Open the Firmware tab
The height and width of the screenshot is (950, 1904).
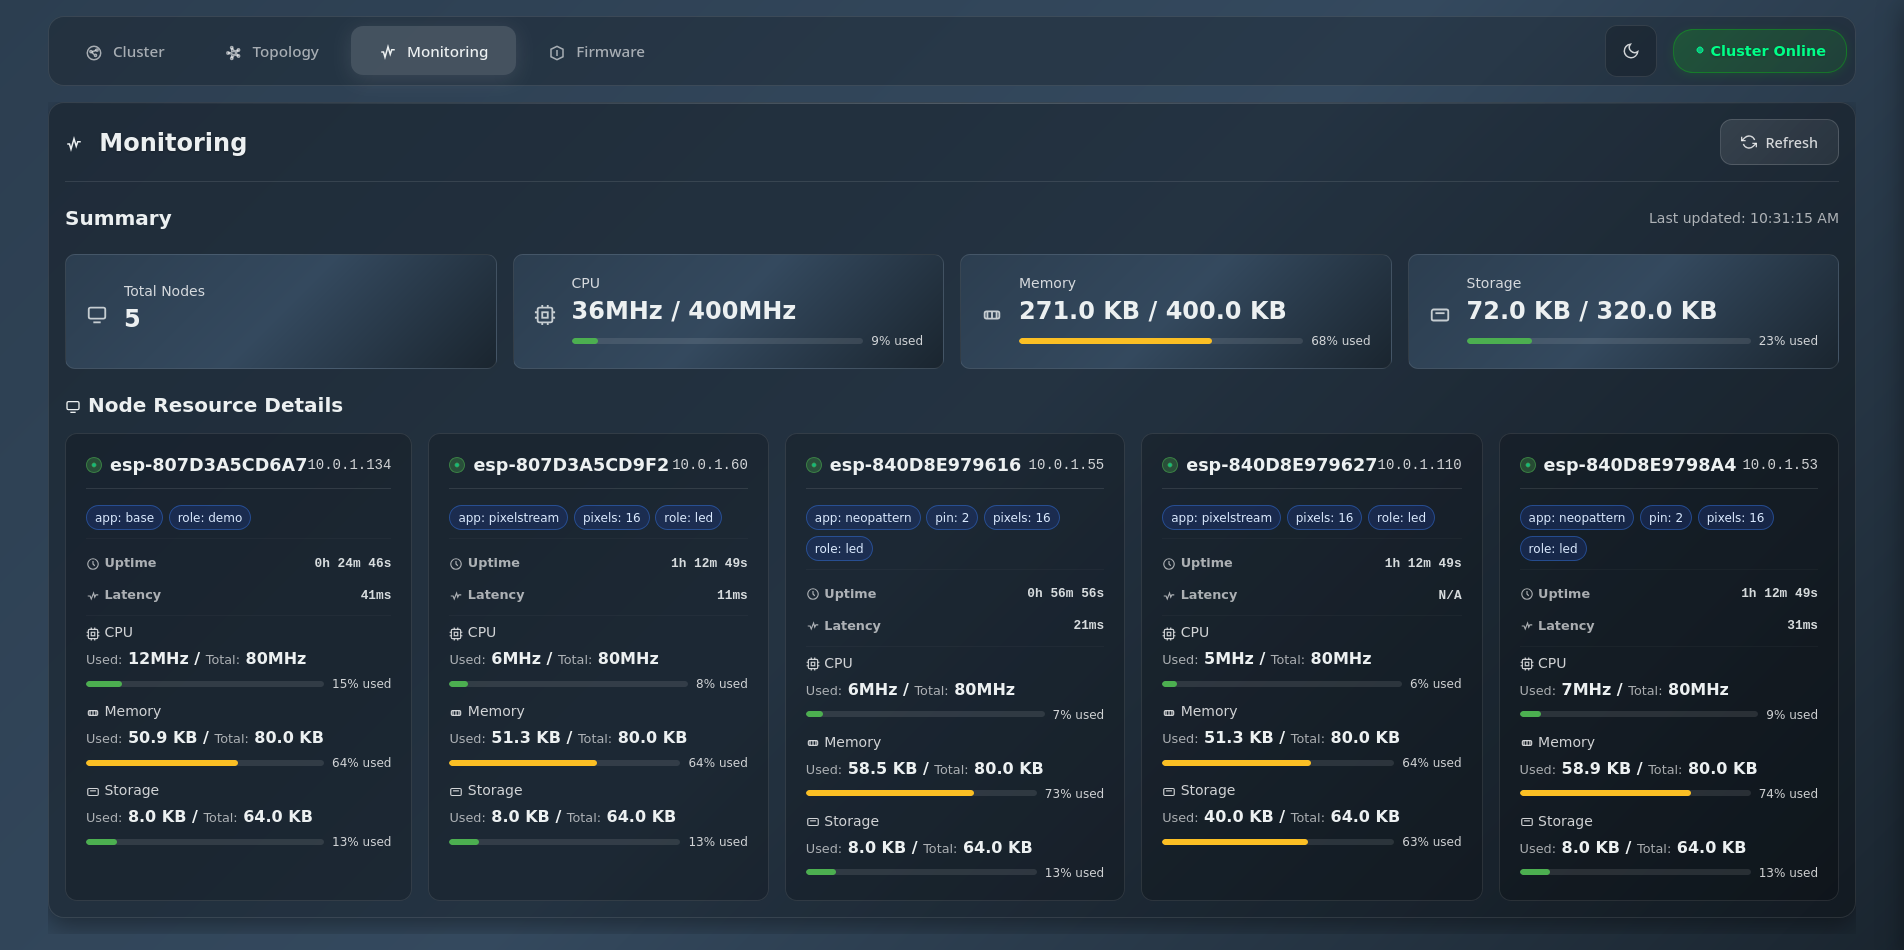tap(596, 51)
